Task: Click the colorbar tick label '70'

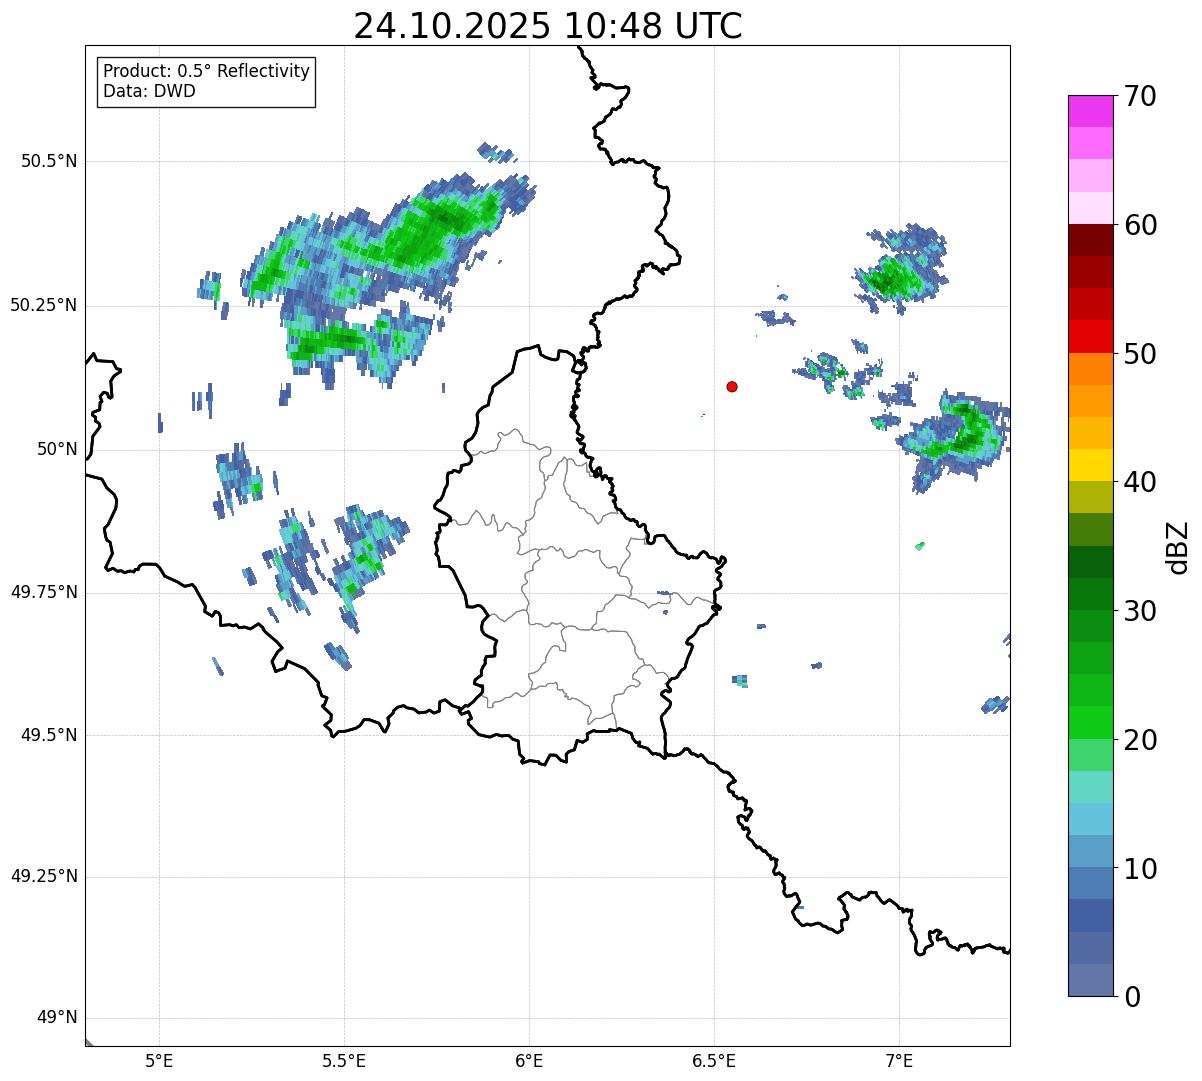Action: point(1140,96)
